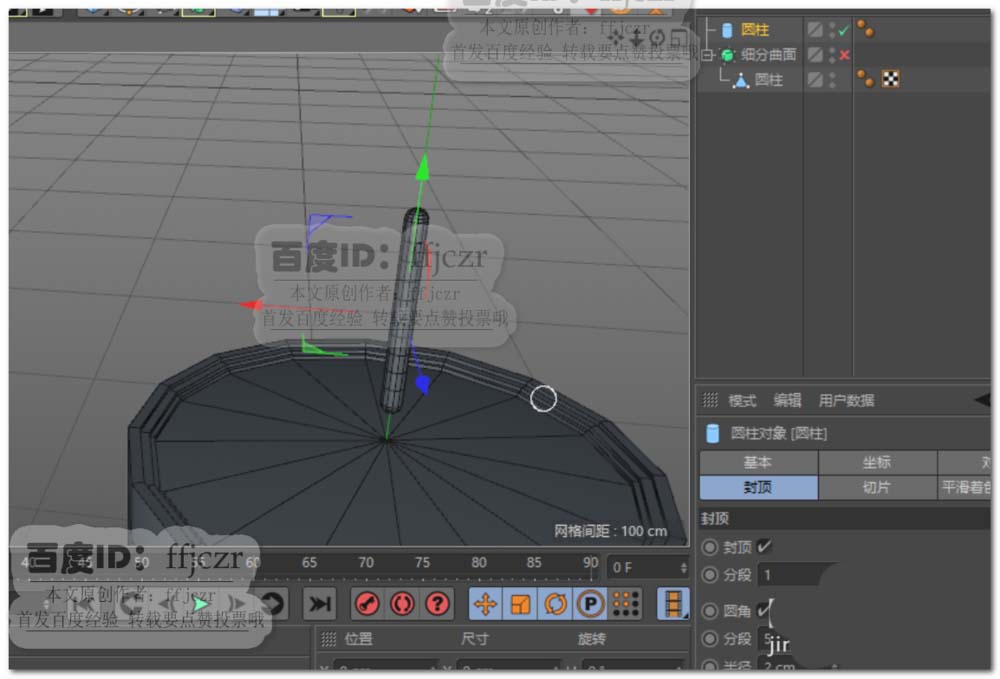
Task: Click the checkerboard selection tag on child 圆柱
Action: pyautogui.click(x=890, y=80)
